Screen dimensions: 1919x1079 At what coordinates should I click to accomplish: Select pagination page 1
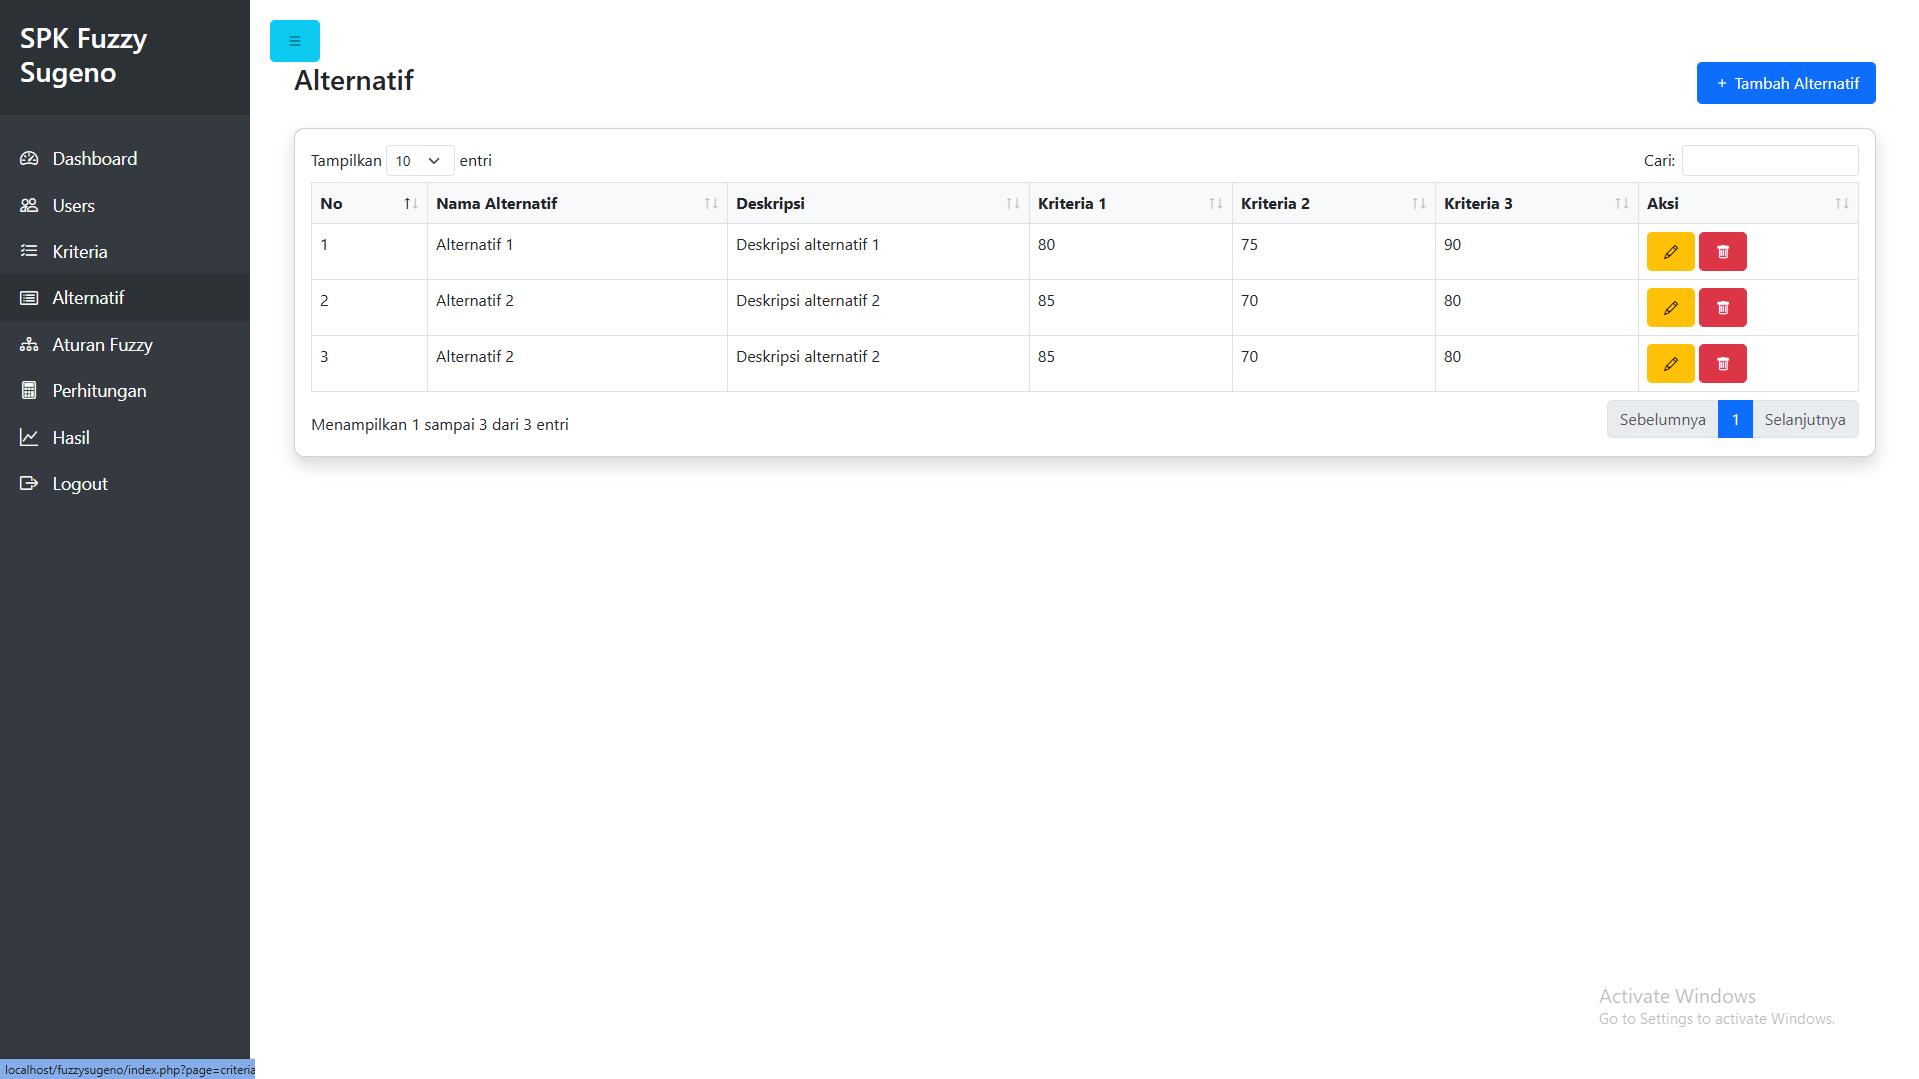point(1735,420)
